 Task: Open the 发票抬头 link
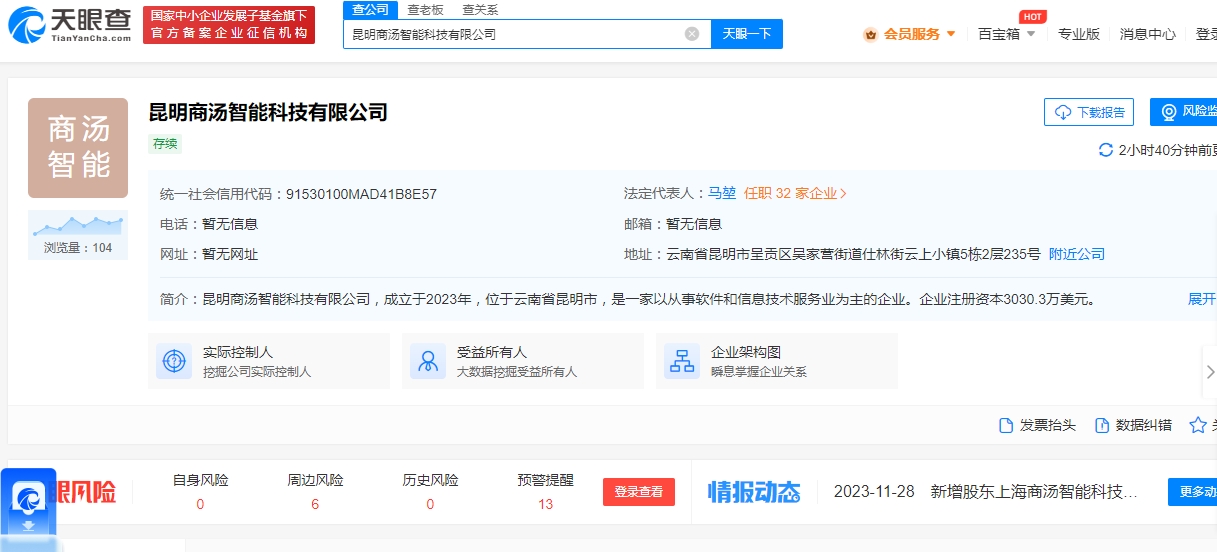(1048, 425)
